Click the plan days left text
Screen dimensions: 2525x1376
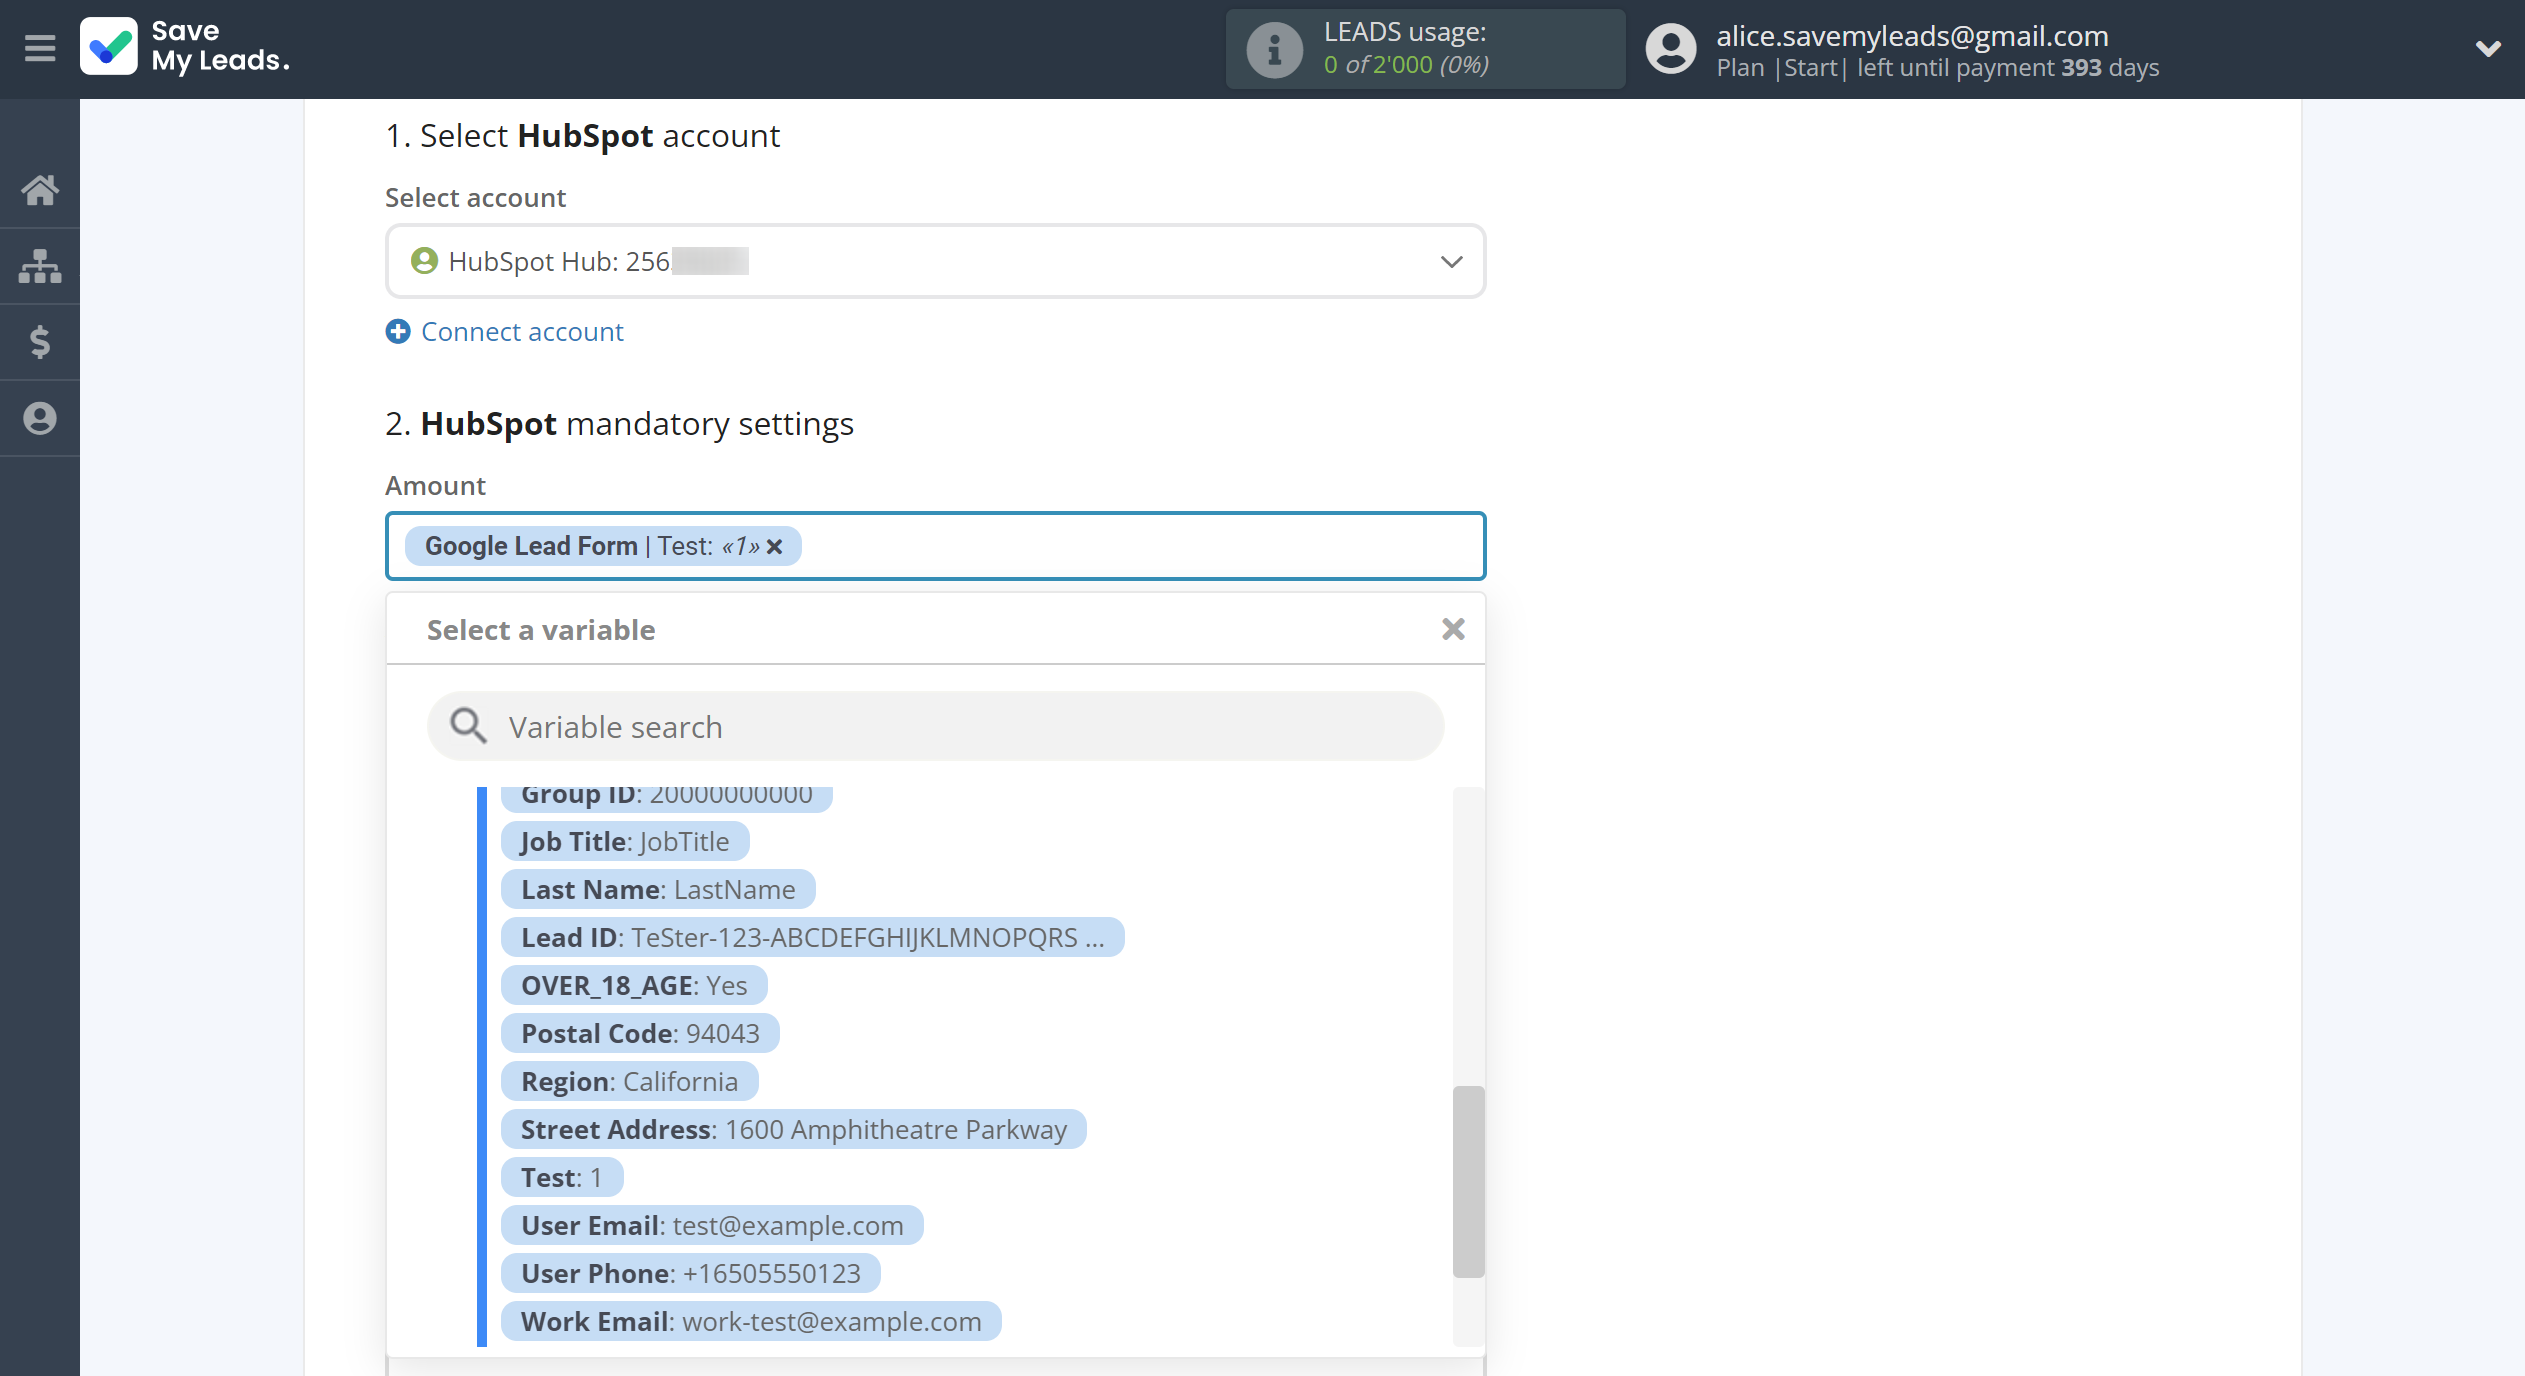tap(1937, 67)
